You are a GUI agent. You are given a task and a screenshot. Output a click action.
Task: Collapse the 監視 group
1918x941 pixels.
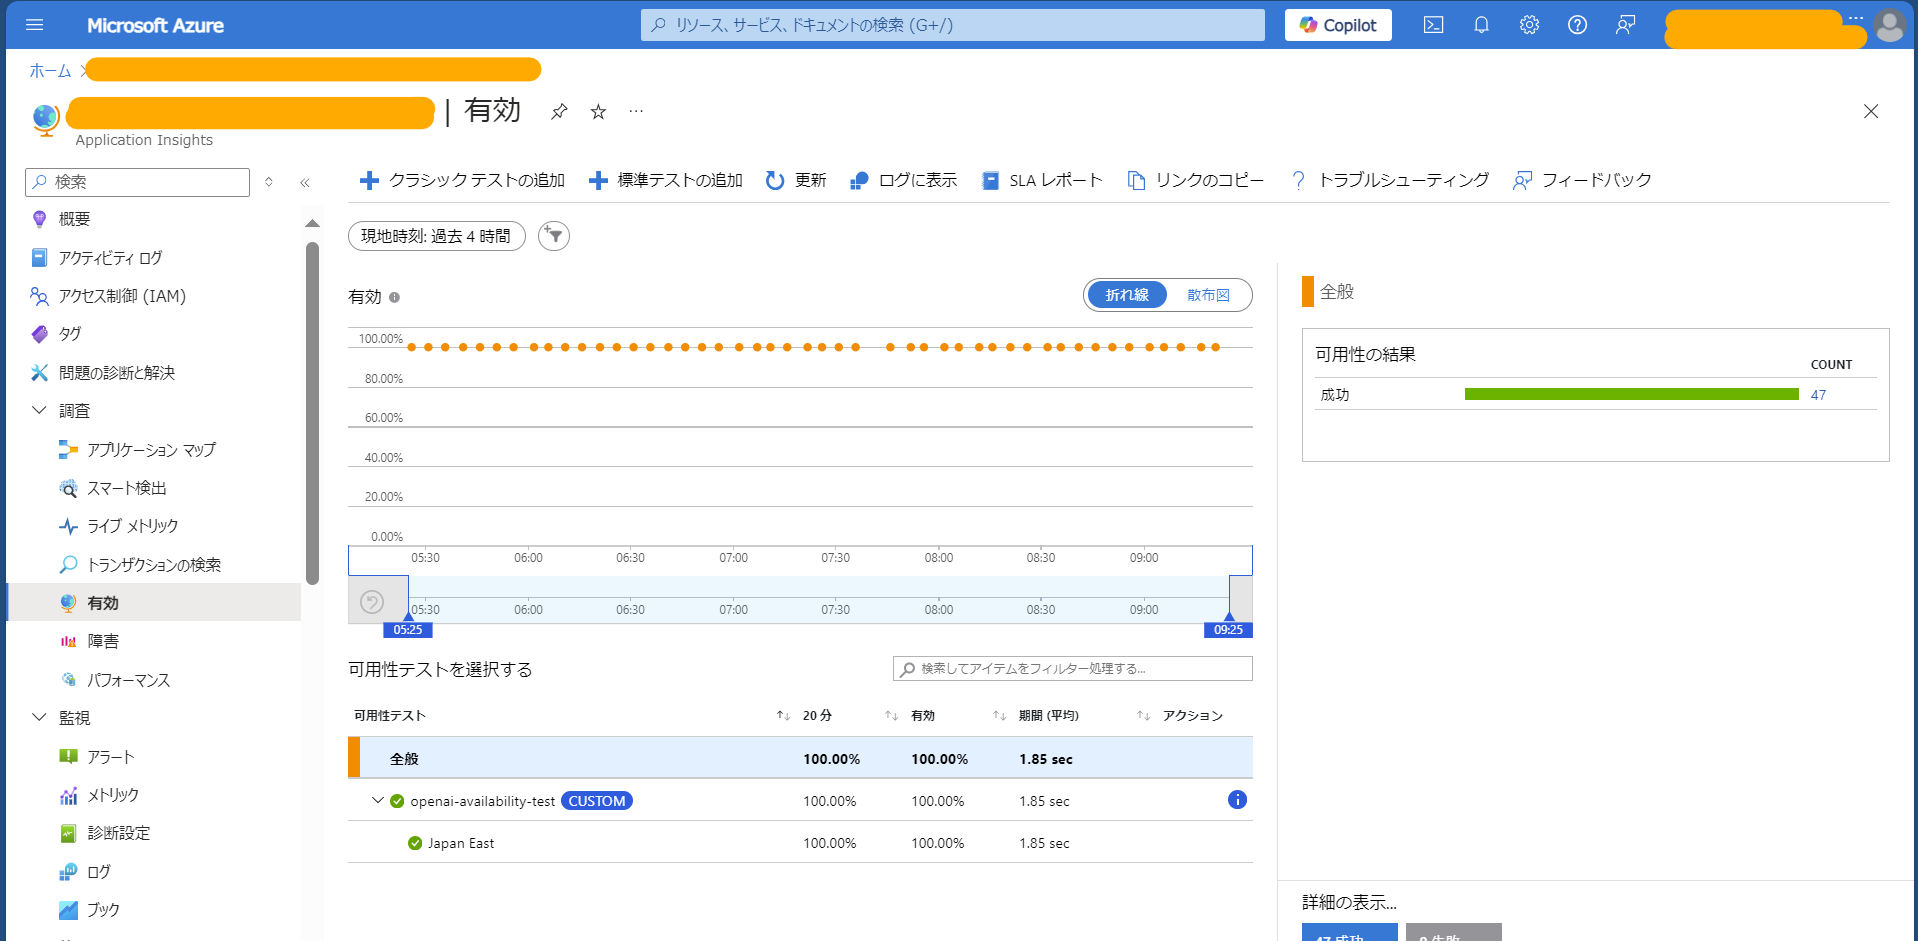coord(40,717)
